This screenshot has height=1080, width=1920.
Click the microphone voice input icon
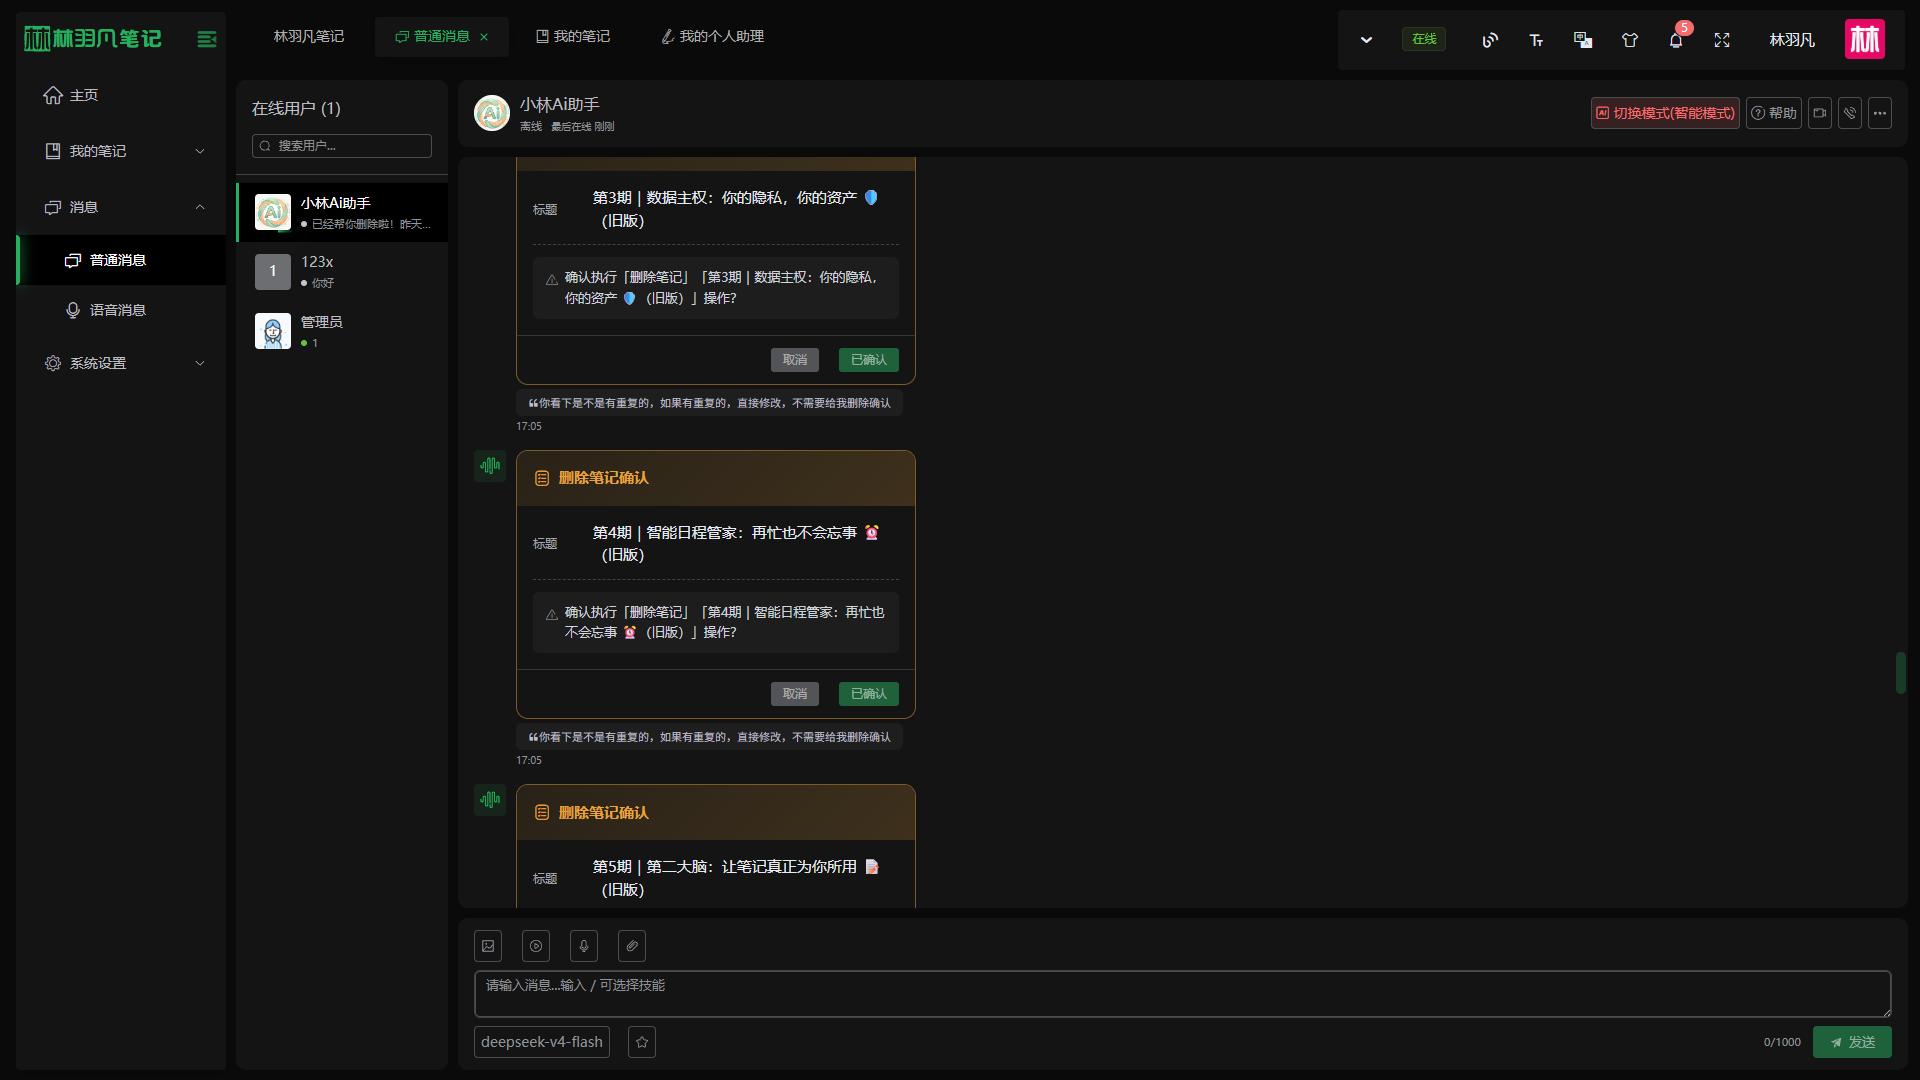[x=584, y=946]
